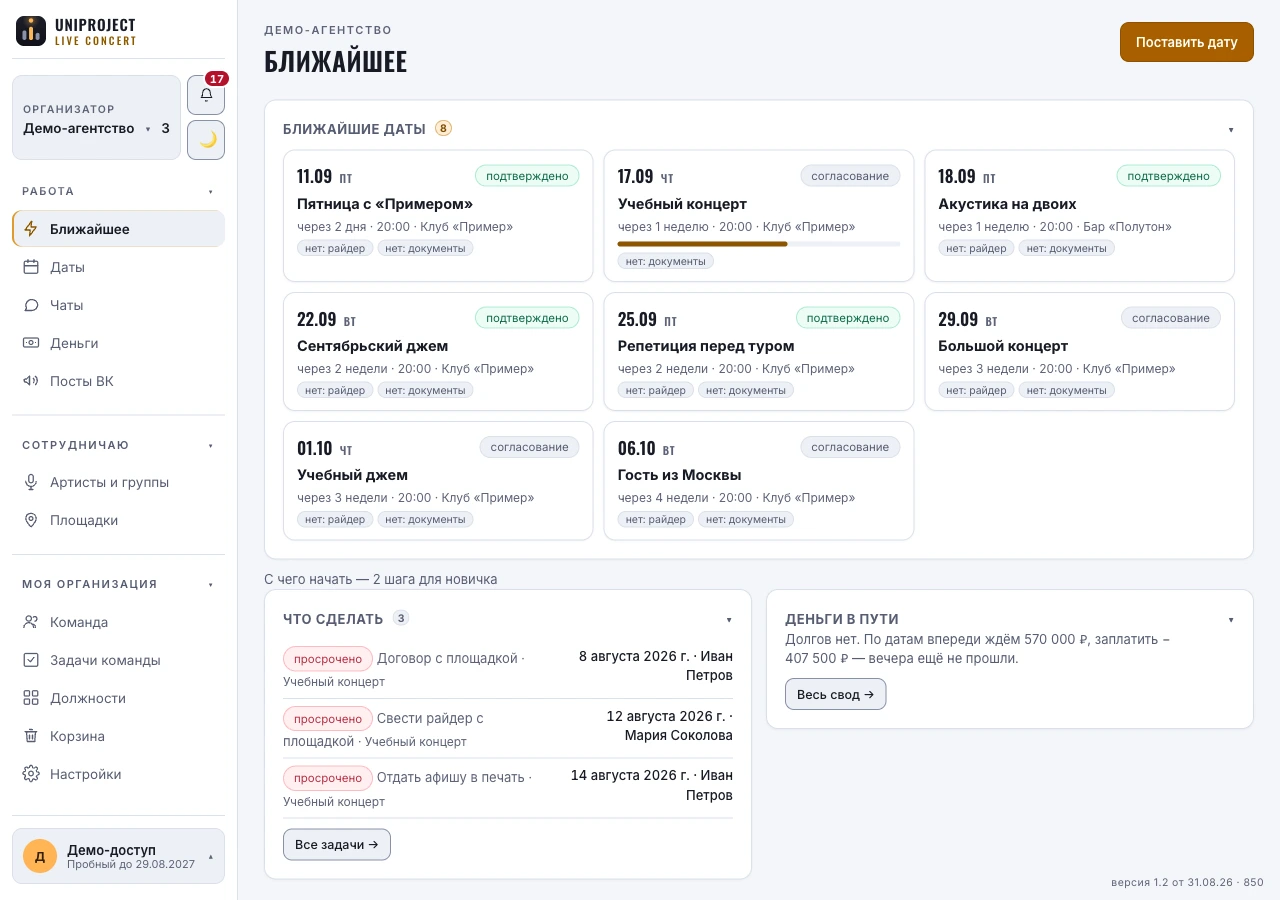Viewport: 1280px width, 900px height.
Task: Click the gear icon beside Настройки
Action: (x=31, y=774)
